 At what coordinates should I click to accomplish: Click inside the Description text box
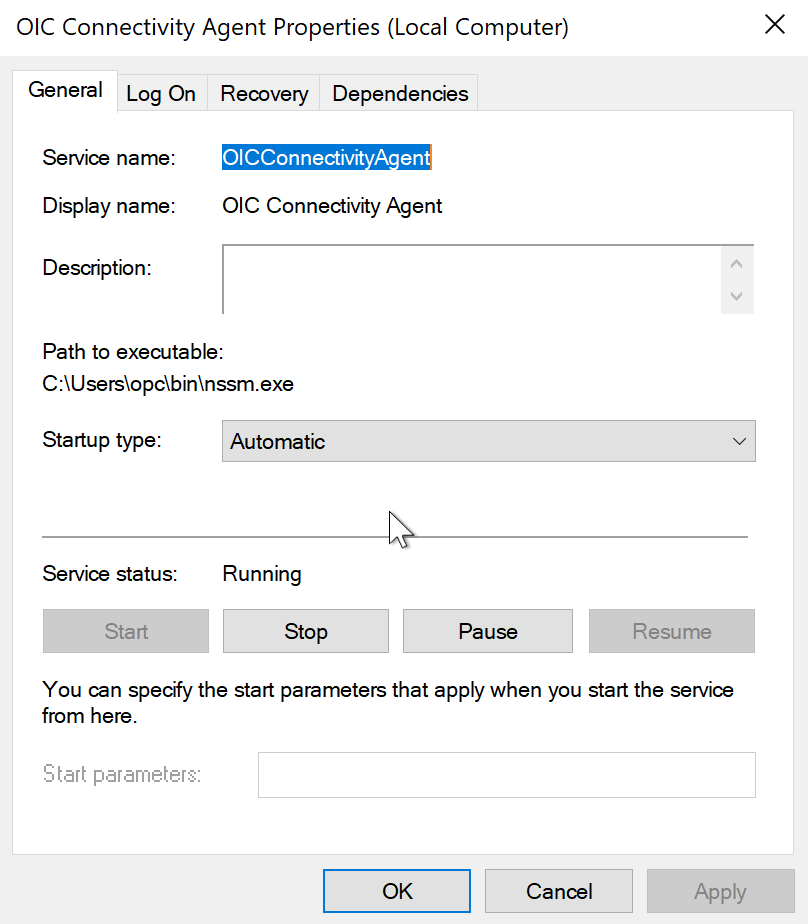[470, 279]
